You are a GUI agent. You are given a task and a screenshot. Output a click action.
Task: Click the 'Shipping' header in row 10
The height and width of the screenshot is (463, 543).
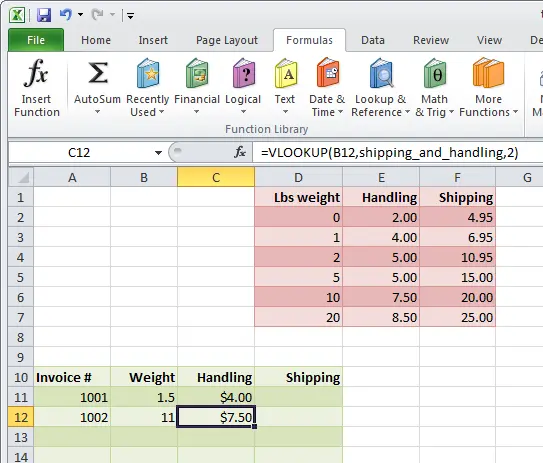pos(299,377)
